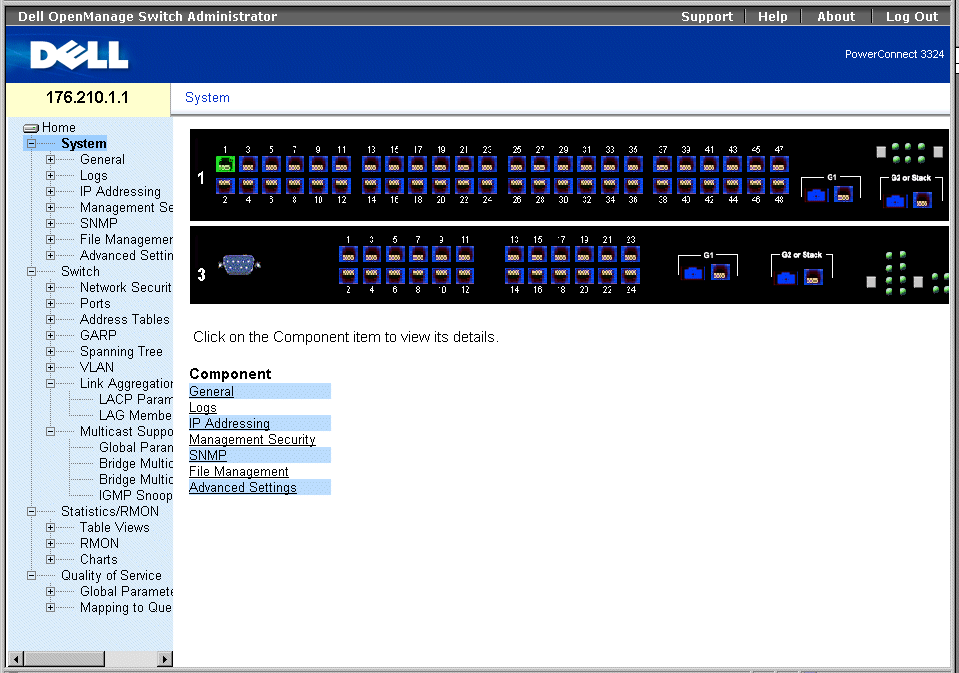
Task: Expand the Spanning Tree node
Action: [x=51, y=351]
